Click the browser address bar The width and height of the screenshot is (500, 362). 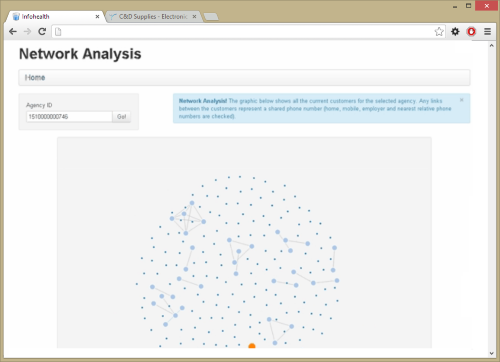click(x=248, y=32)
